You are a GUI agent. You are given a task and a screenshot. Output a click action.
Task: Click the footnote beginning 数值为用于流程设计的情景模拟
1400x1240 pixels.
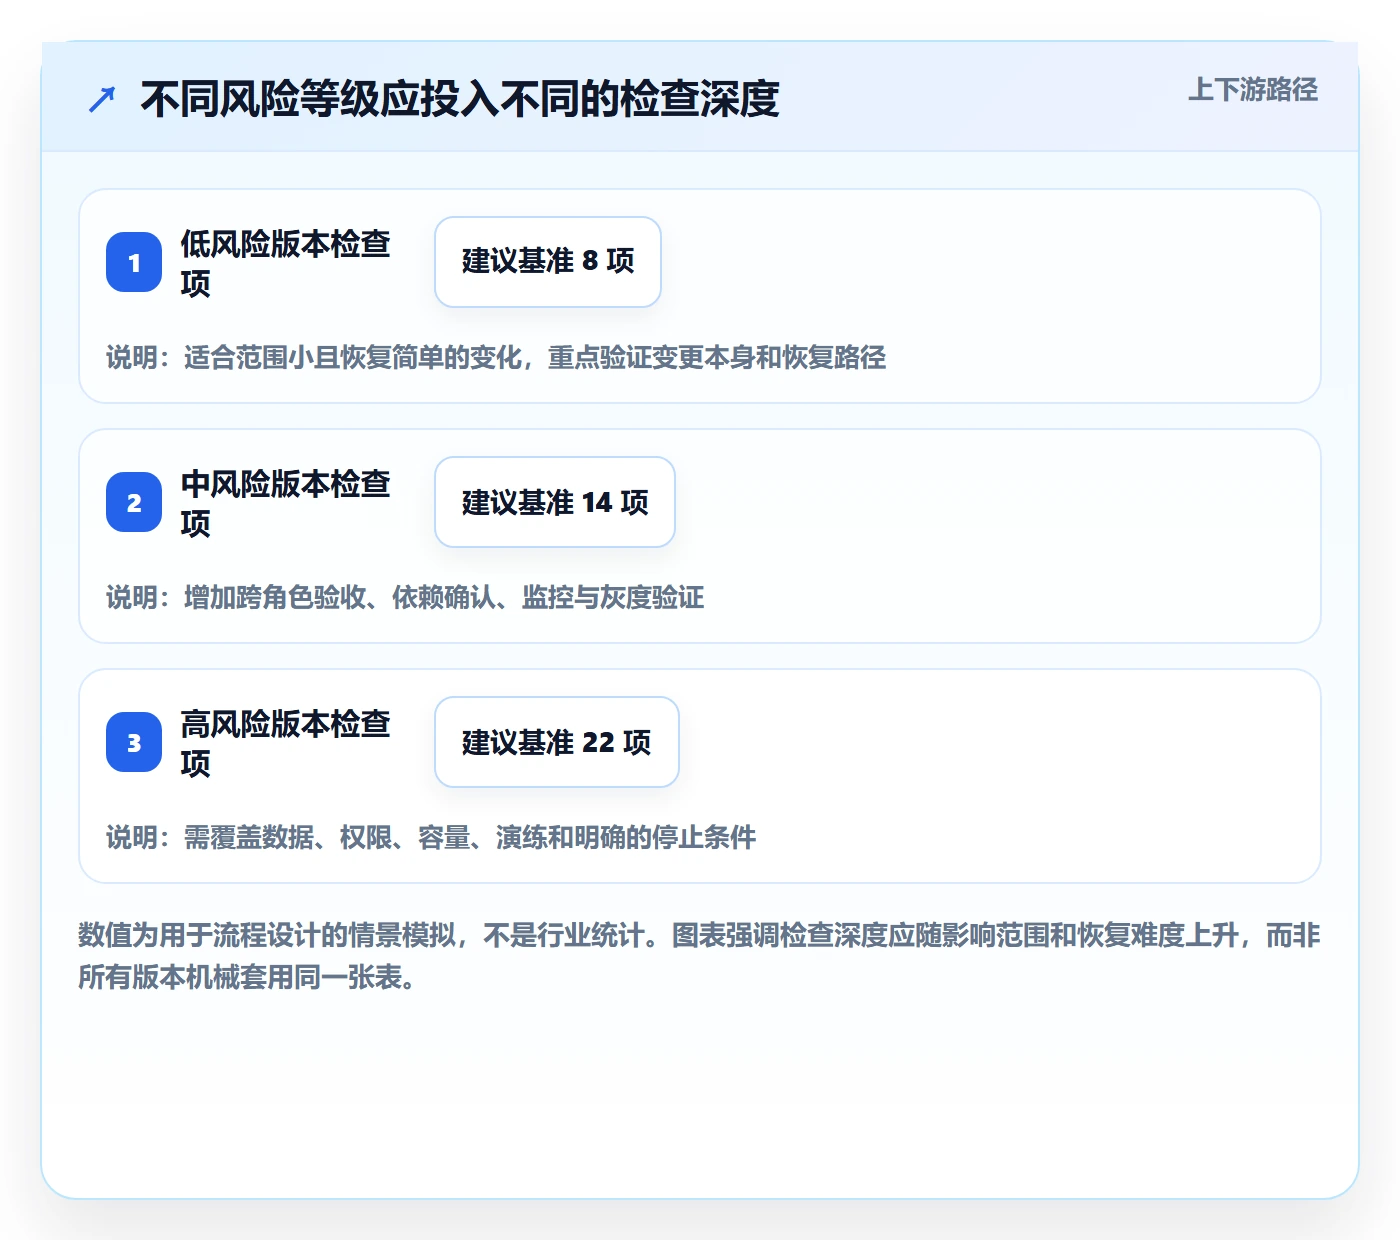(x=699, y=956)
